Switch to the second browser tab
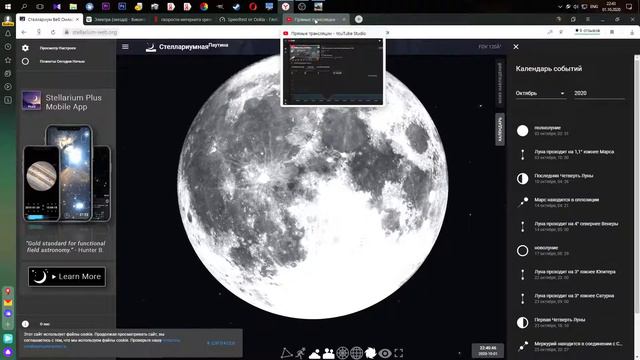 [118, 19]
